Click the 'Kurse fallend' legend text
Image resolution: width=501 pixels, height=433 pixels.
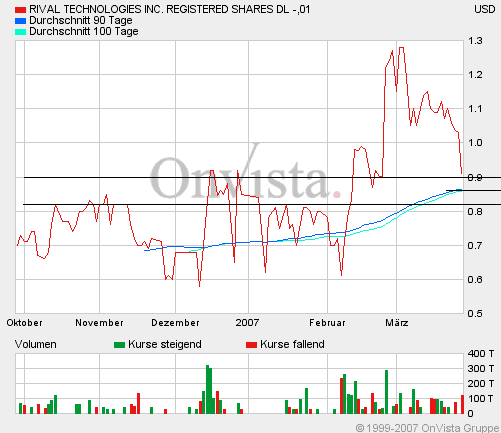pyautogui.click(x=292, y=344)
